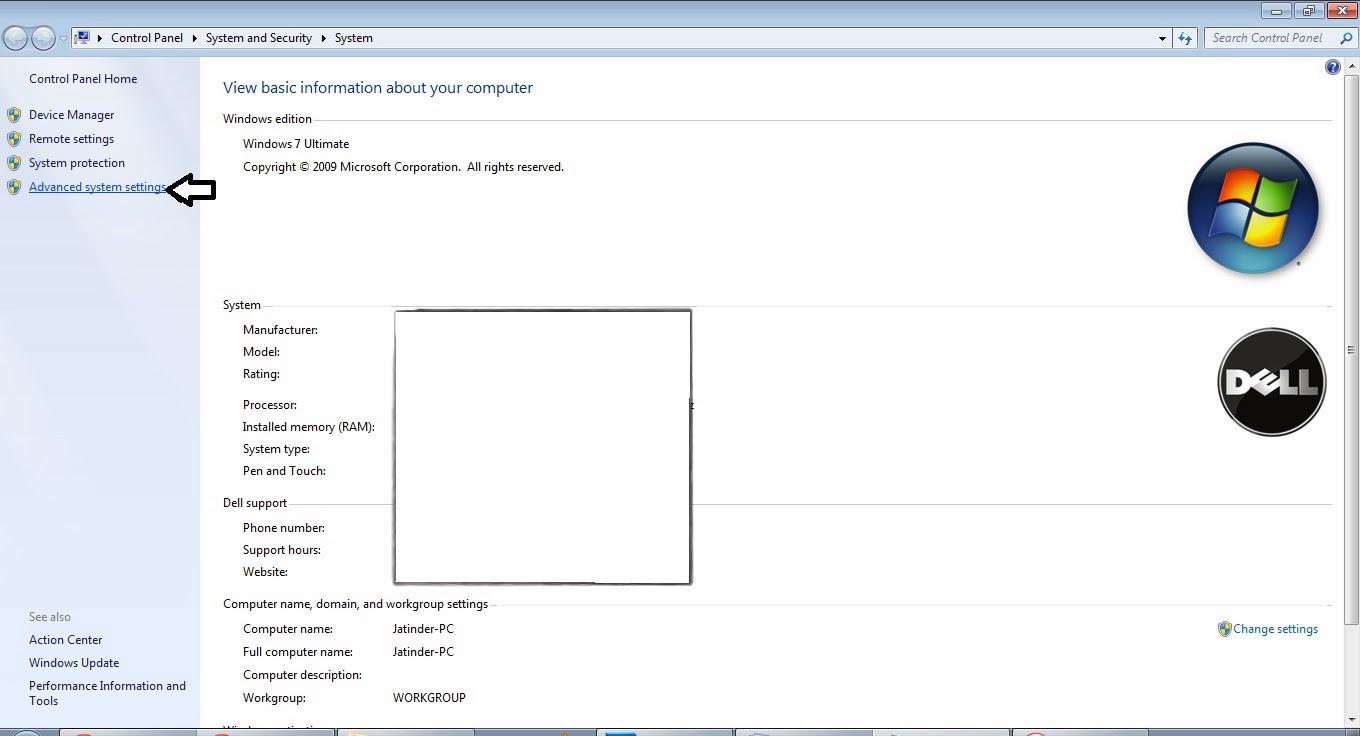This screenshot has height=736, width=1360.
Task: Click inside the Search Control Panel box
Action: click(x=1270, y=37)
